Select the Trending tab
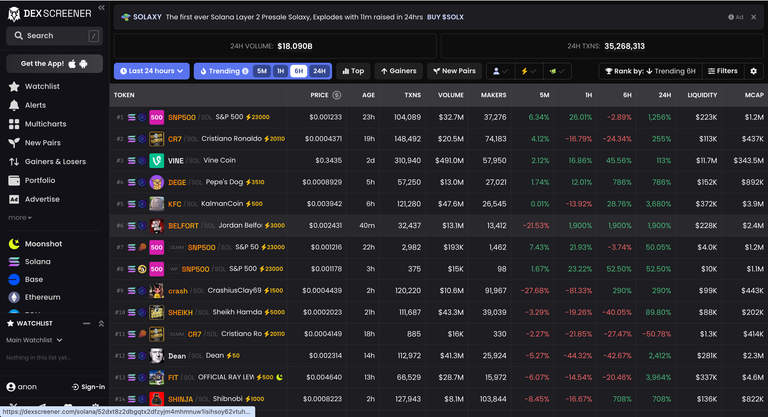This screenshot has width=768, height=417. point(223,71)
